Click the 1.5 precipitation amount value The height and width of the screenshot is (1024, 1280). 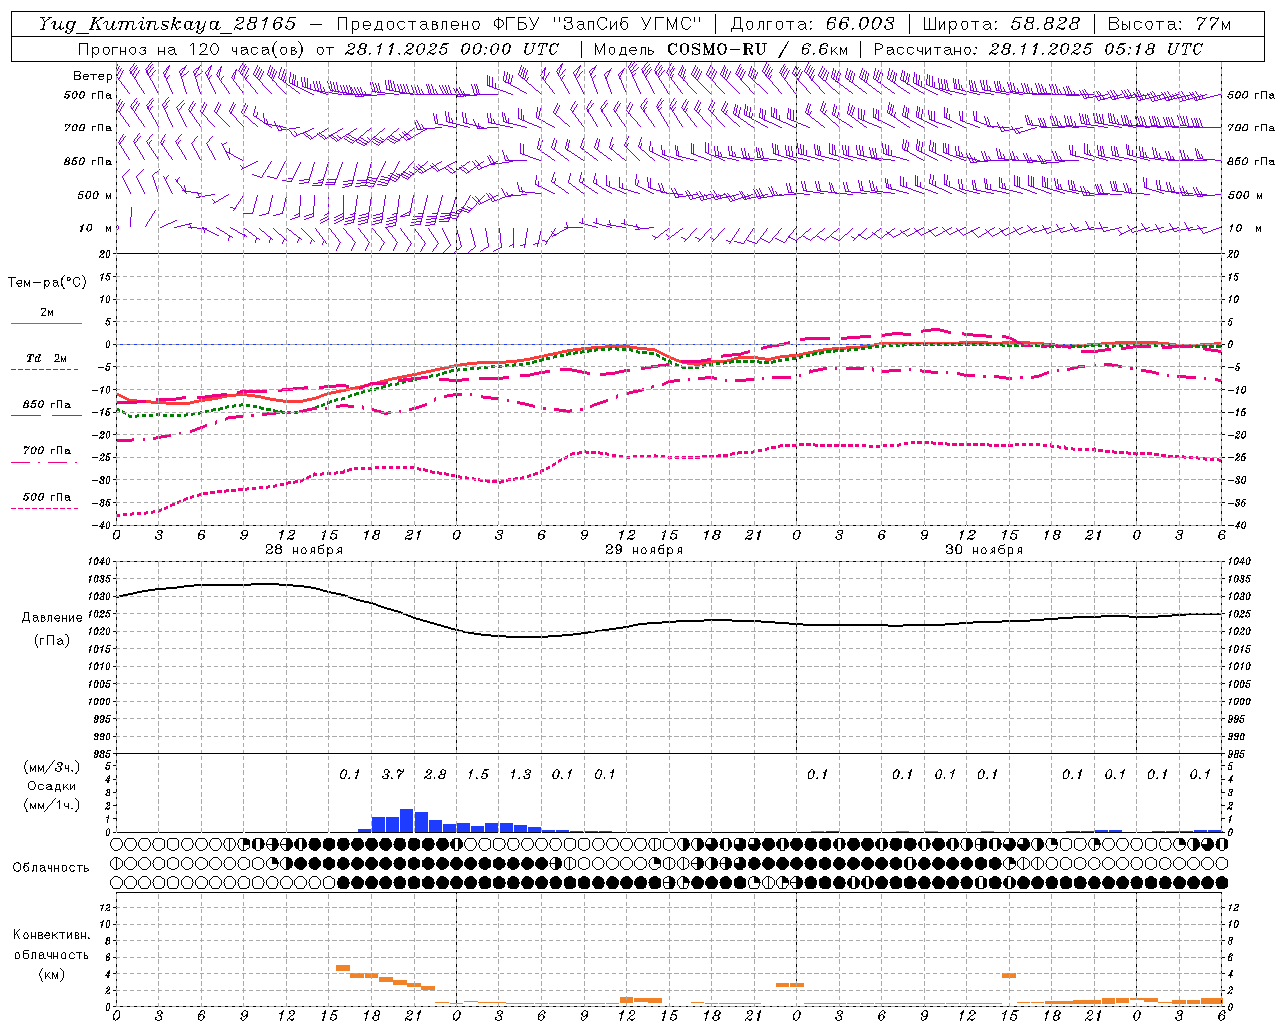(478, 774)
